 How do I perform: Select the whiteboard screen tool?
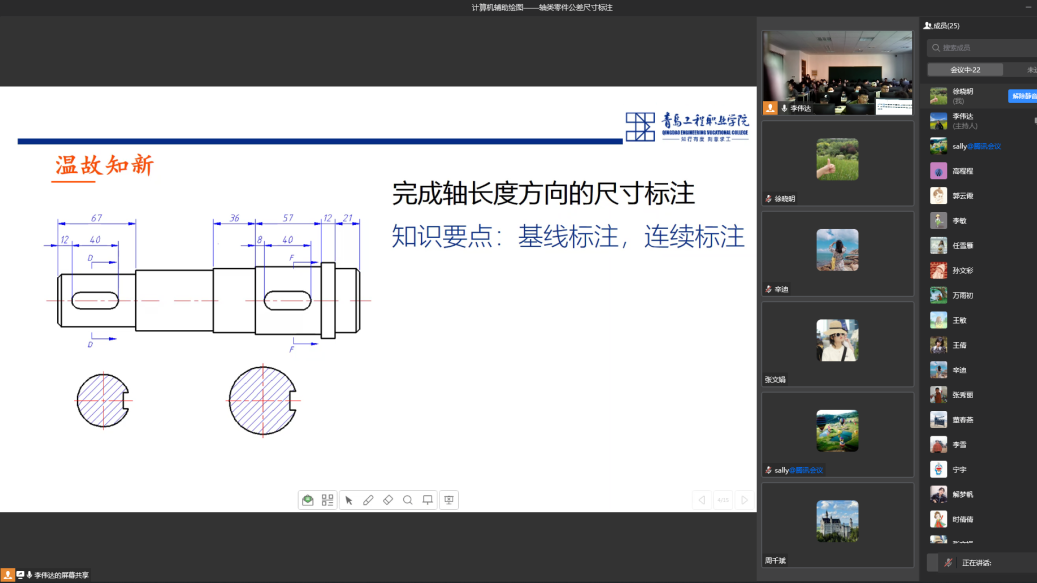point(428,500)
